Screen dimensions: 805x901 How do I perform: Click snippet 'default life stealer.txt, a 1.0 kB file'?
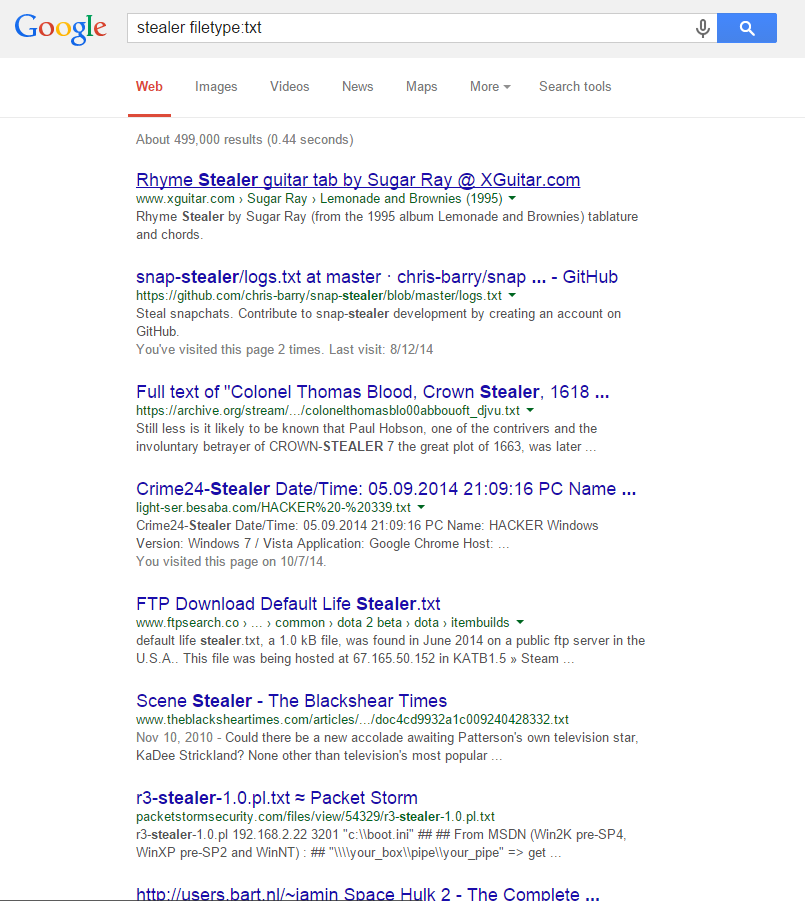[x=391, y=649]
